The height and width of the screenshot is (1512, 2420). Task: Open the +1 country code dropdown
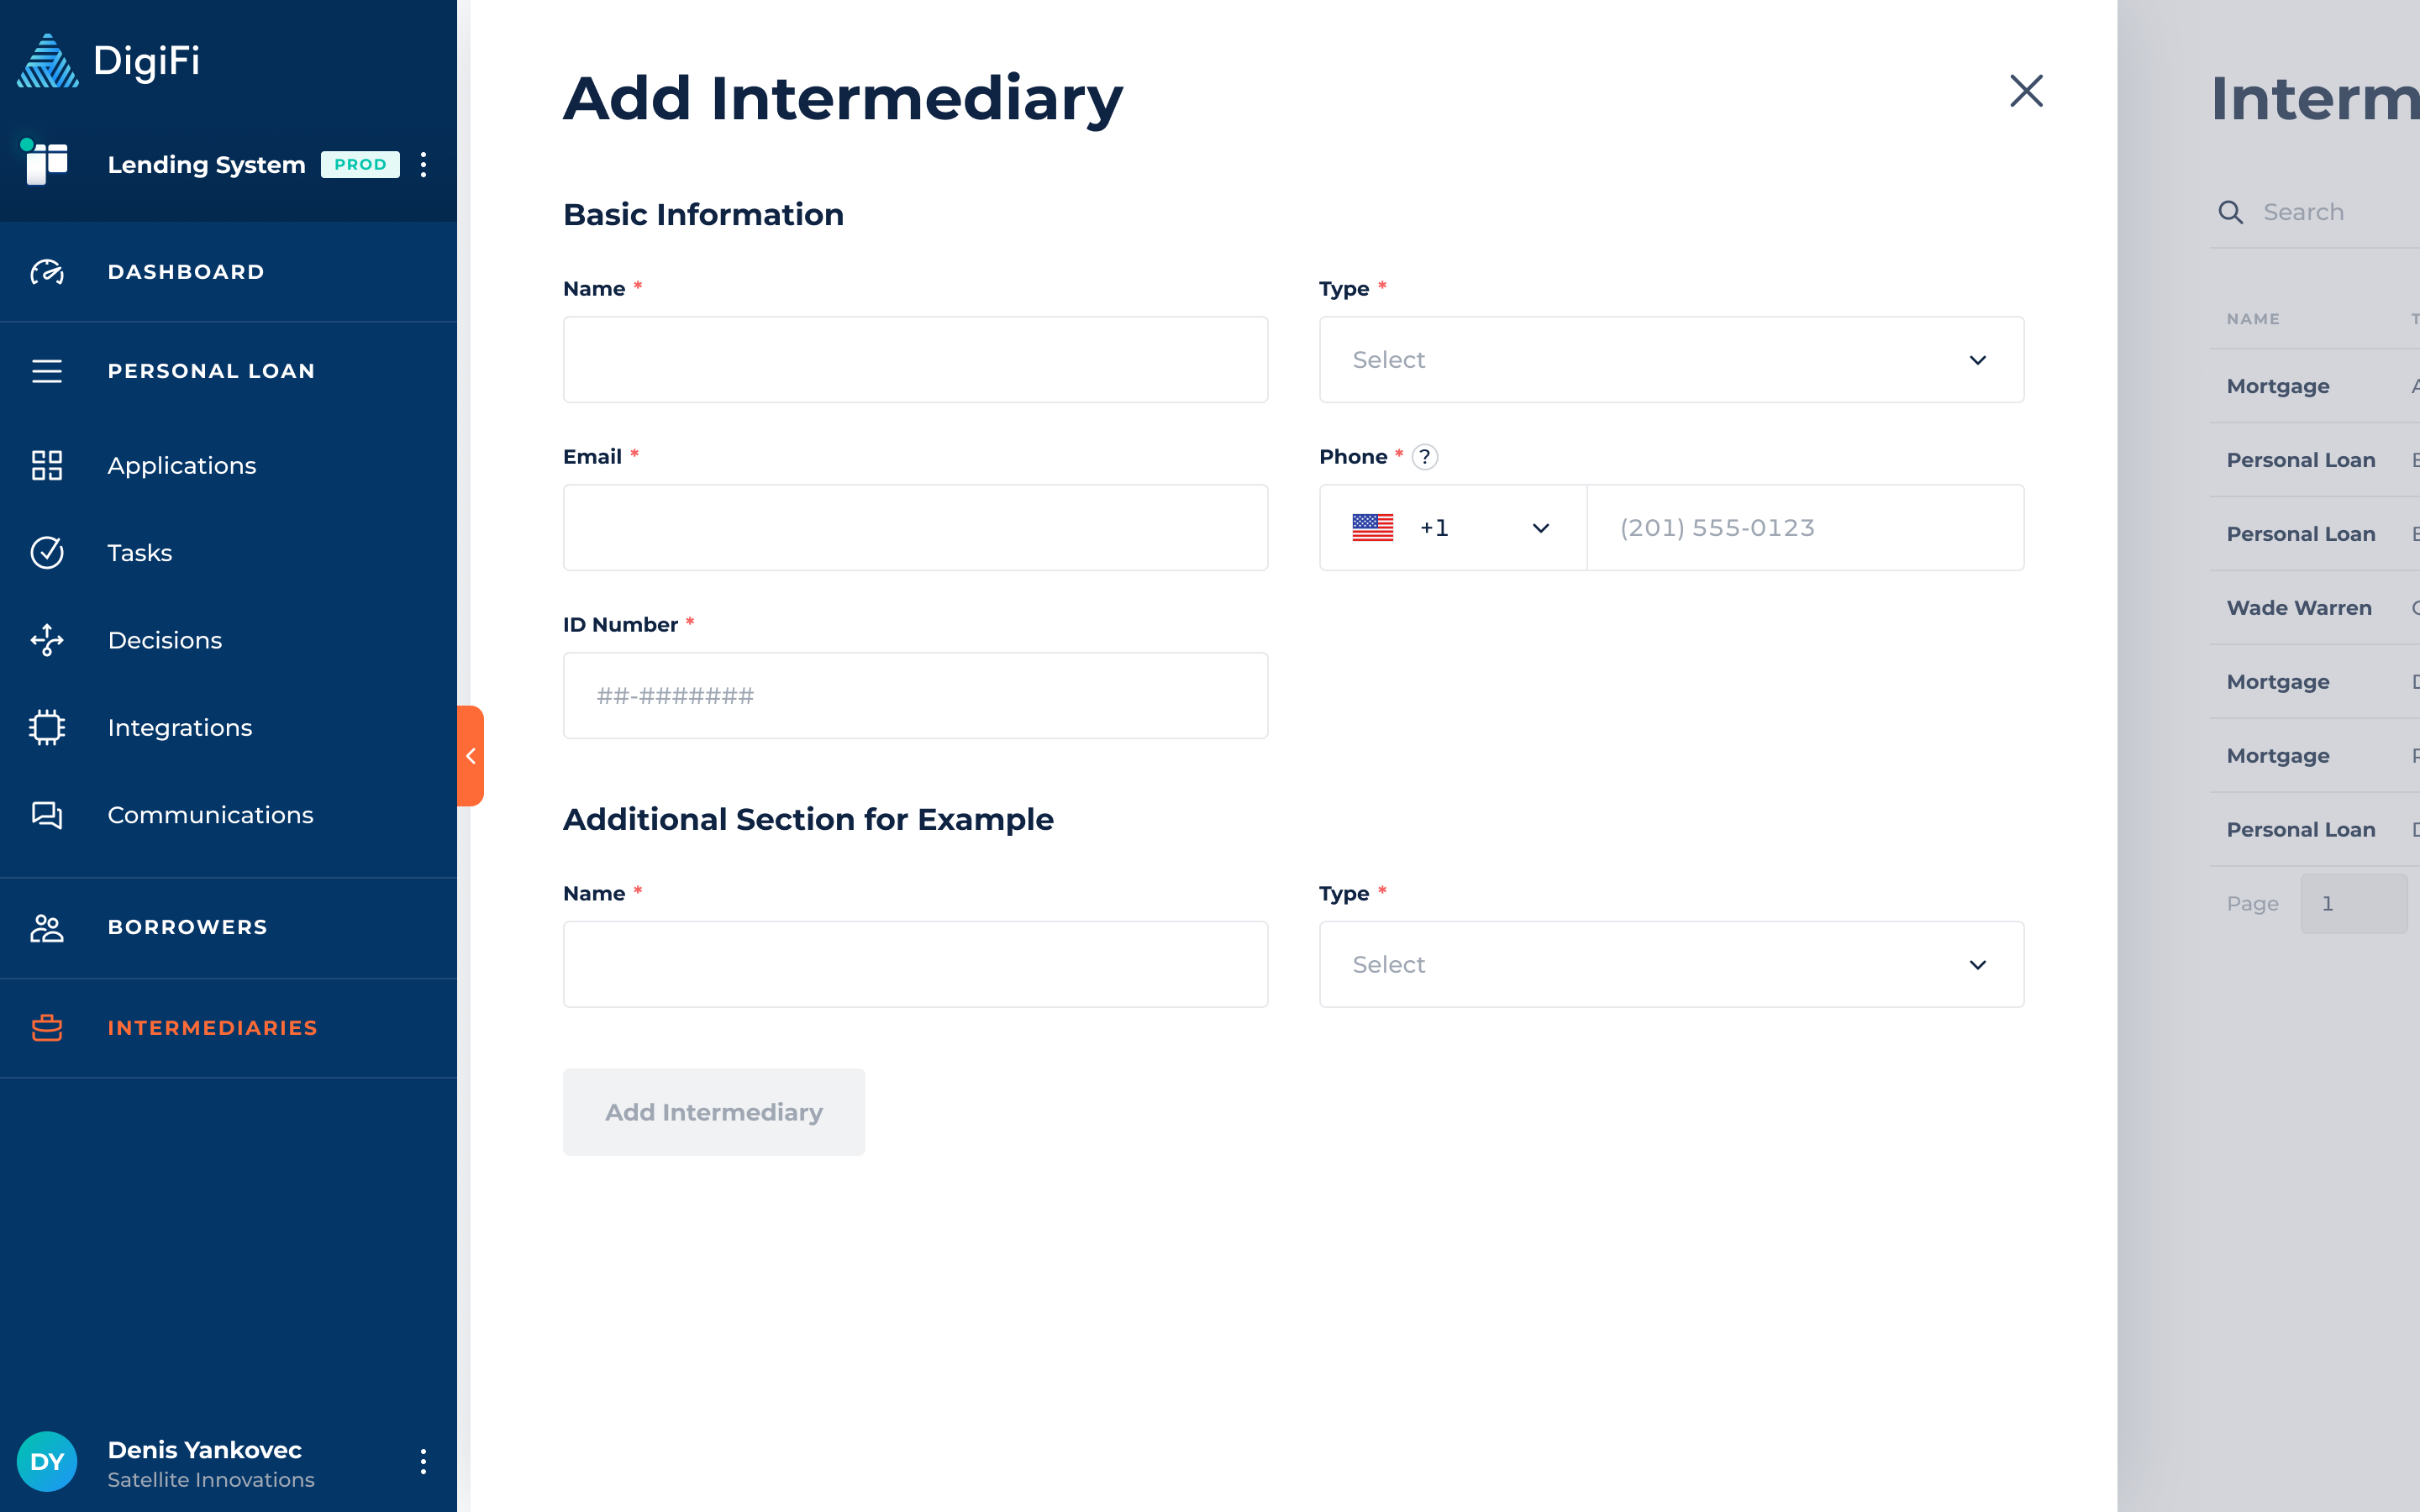(1452, 528)
